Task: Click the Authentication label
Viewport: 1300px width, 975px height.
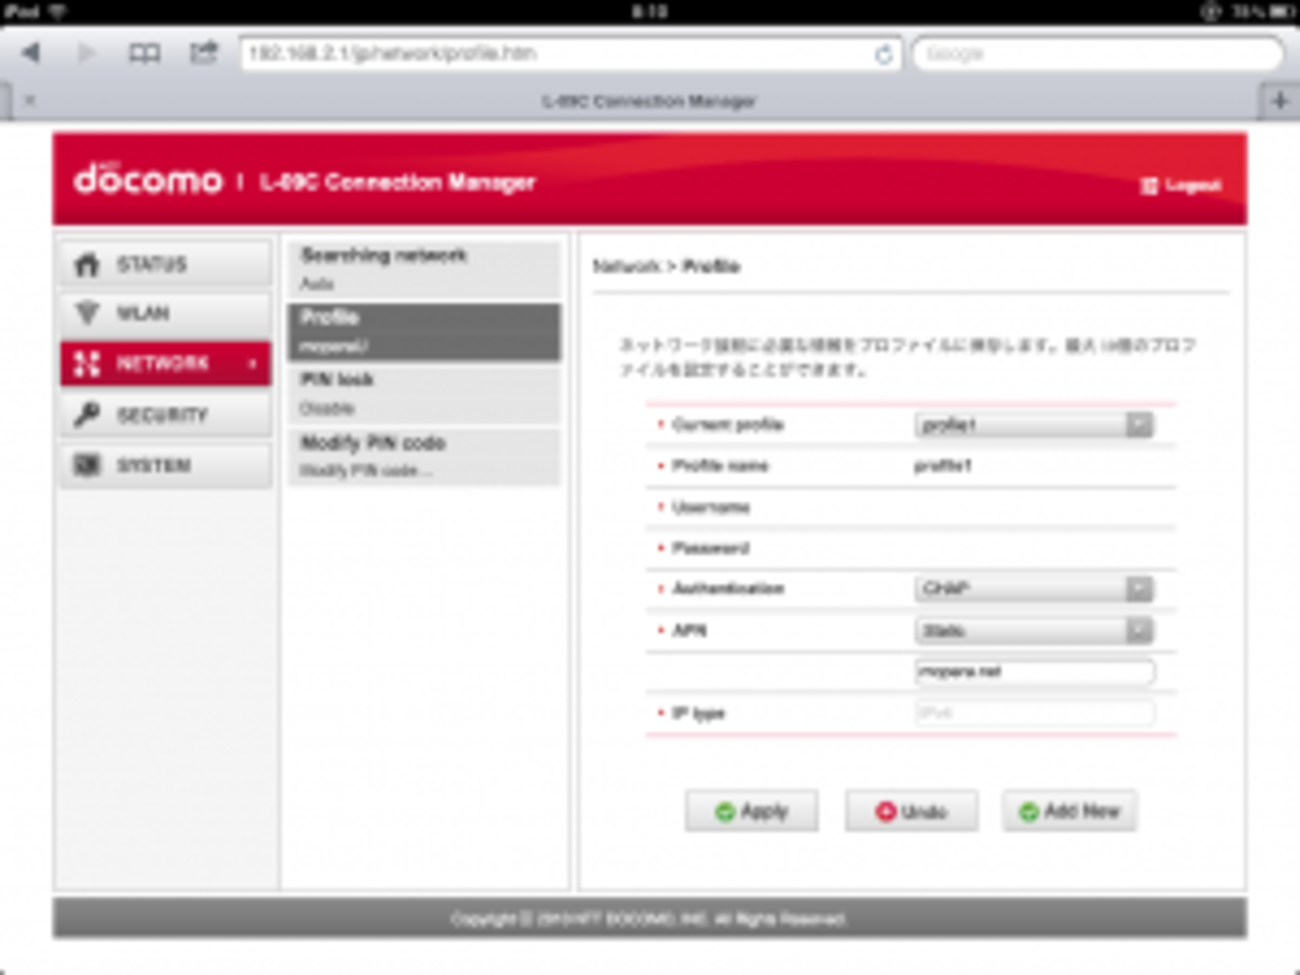Action: click(728, 589)
